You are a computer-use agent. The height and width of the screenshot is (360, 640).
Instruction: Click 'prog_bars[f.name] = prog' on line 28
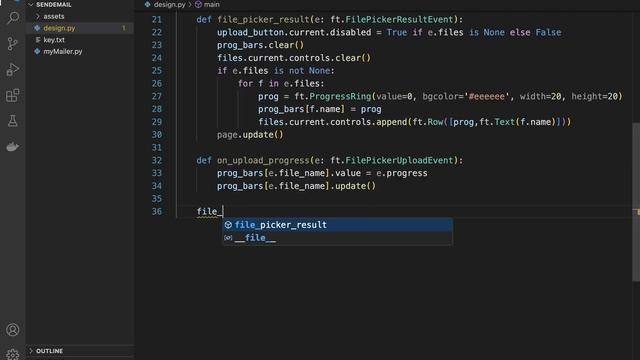(x=320, y=109)
